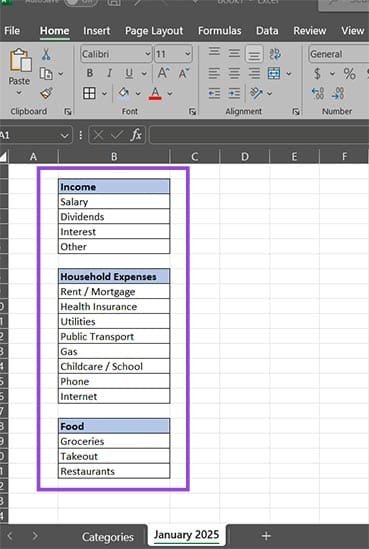Open accounting format dropdown arrow
Screen dimensions: 369x549
pos(332,74)
